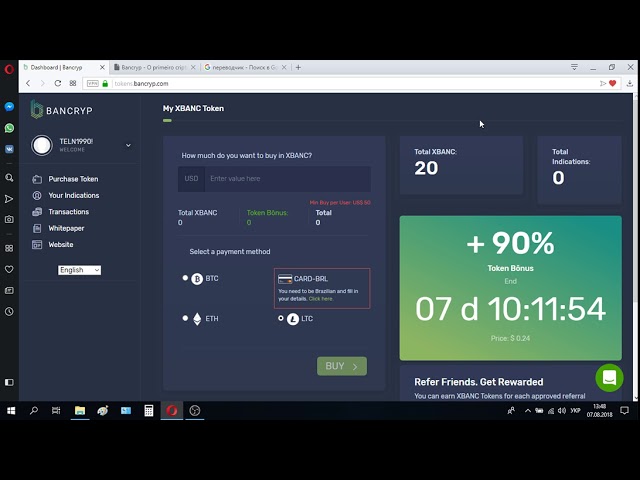Open bookmarks heart in Opera sidebar
The height and width of the screenshot is (480, 640).
tap(9, 269)
